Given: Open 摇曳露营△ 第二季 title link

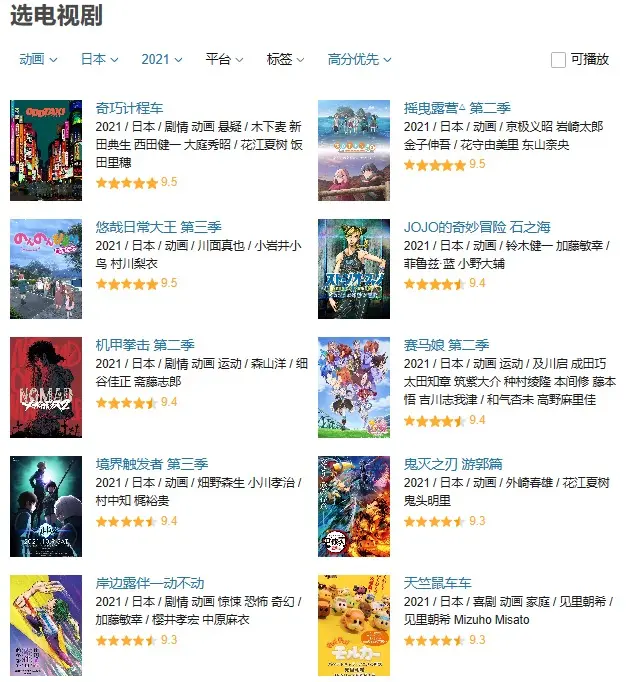Looking at the screenshot, I should click(x=457, y=108).
